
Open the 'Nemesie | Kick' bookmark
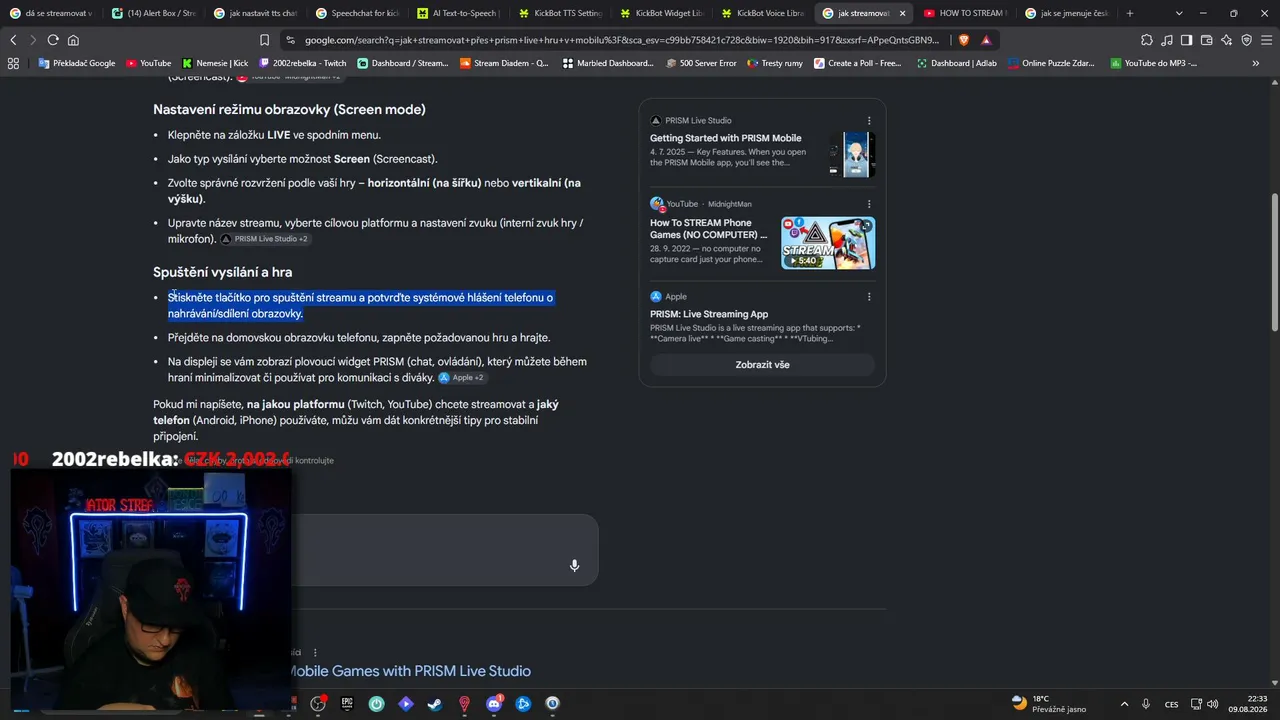[214, 63]
